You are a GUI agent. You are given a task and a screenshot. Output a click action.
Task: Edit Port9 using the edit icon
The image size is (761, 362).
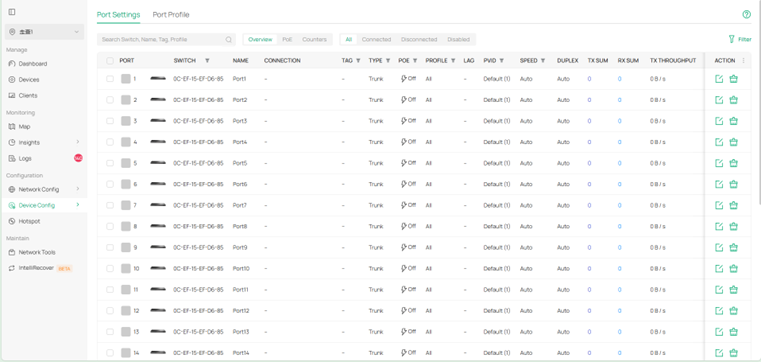coord(719,247)
